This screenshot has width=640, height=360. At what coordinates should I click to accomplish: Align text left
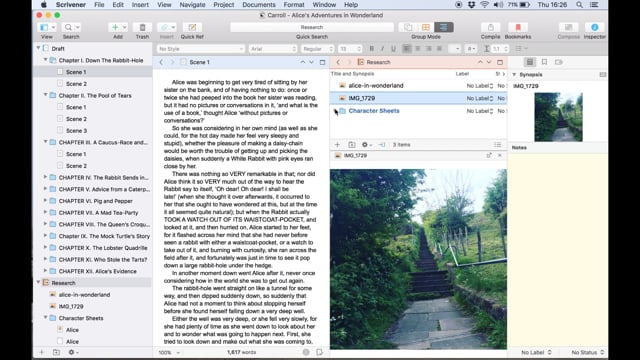coord(407,49)
